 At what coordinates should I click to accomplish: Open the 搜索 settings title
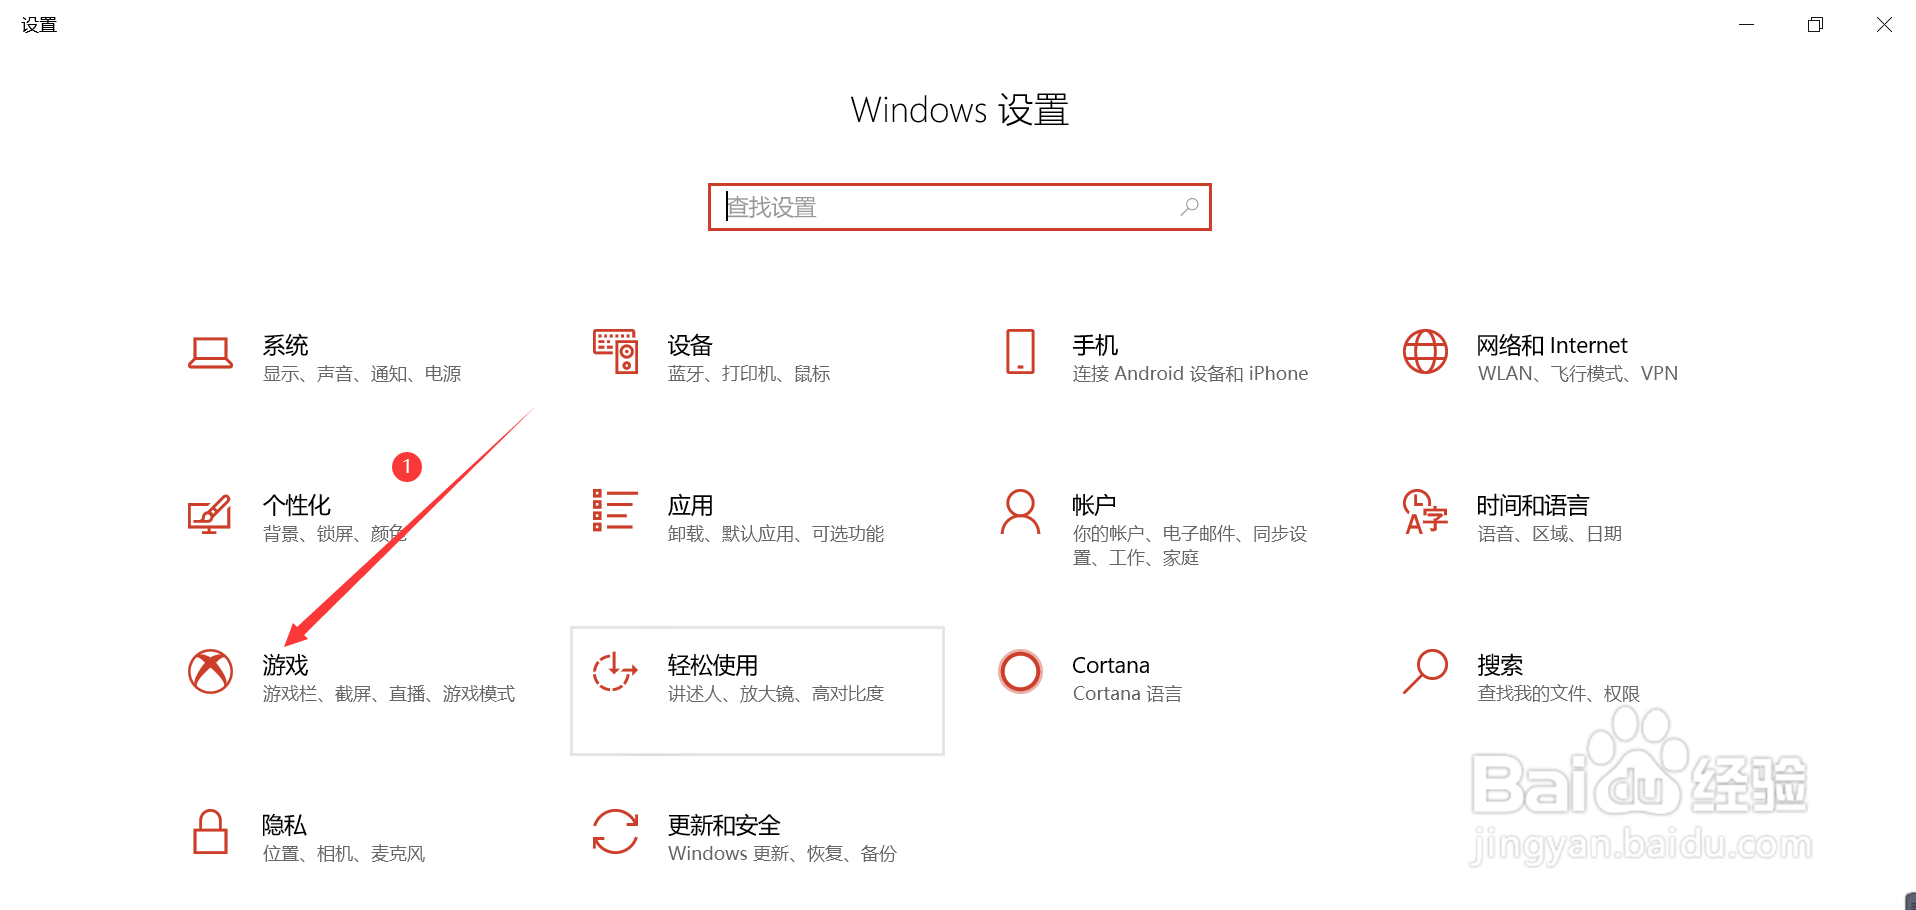[1500, 666]
